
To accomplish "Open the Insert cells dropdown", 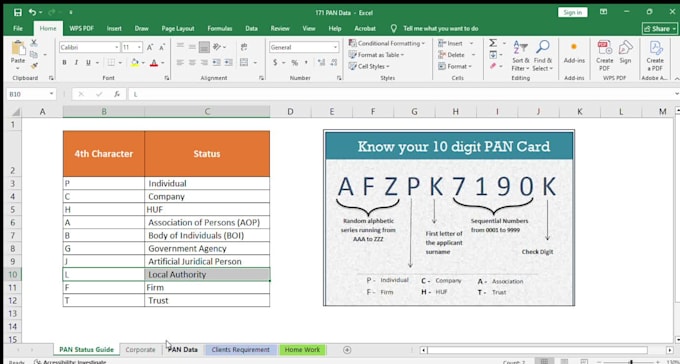I will 471,43.
